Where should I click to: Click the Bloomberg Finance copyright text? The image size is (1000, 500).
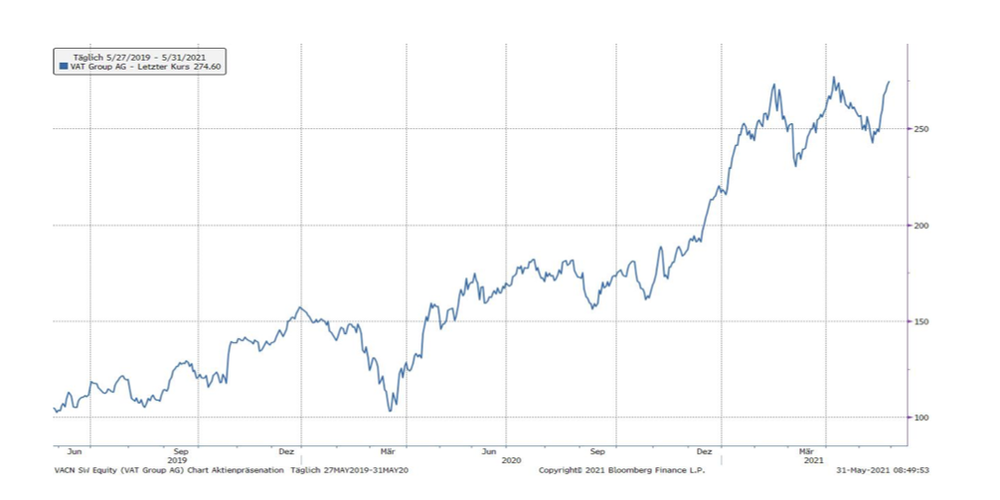pyautogui.click(x=608, y=469)
